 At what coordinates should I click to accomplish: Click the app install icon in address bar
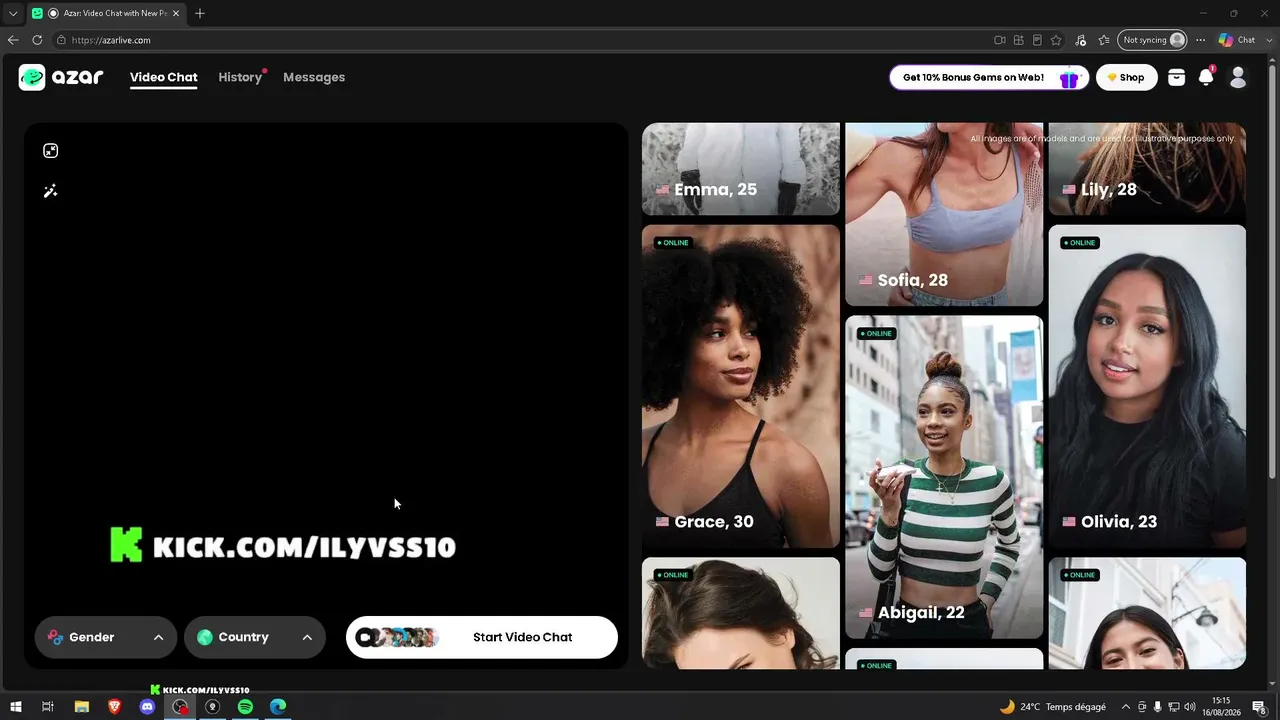click(x=1018, y=40)
